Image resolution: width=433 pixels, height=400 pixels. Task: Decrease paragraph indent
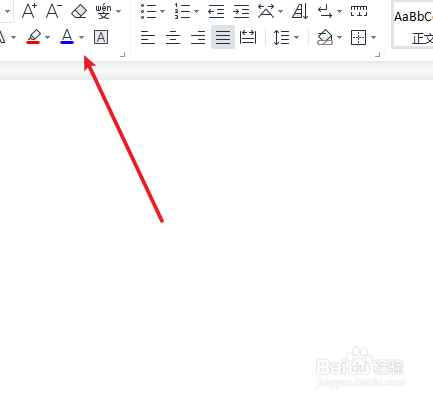pos(216,11)
